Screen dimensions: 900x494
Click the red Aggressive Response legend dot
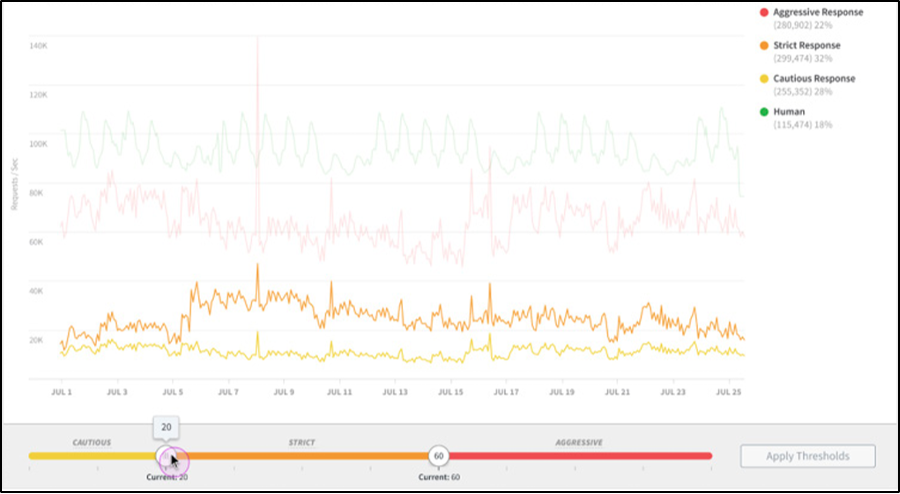pyautogui.click(x=764, y=13)
